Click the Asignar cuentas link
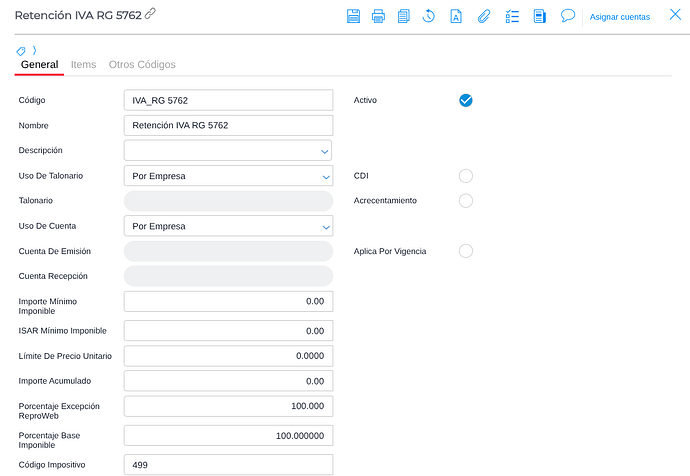 click(619, 17)
